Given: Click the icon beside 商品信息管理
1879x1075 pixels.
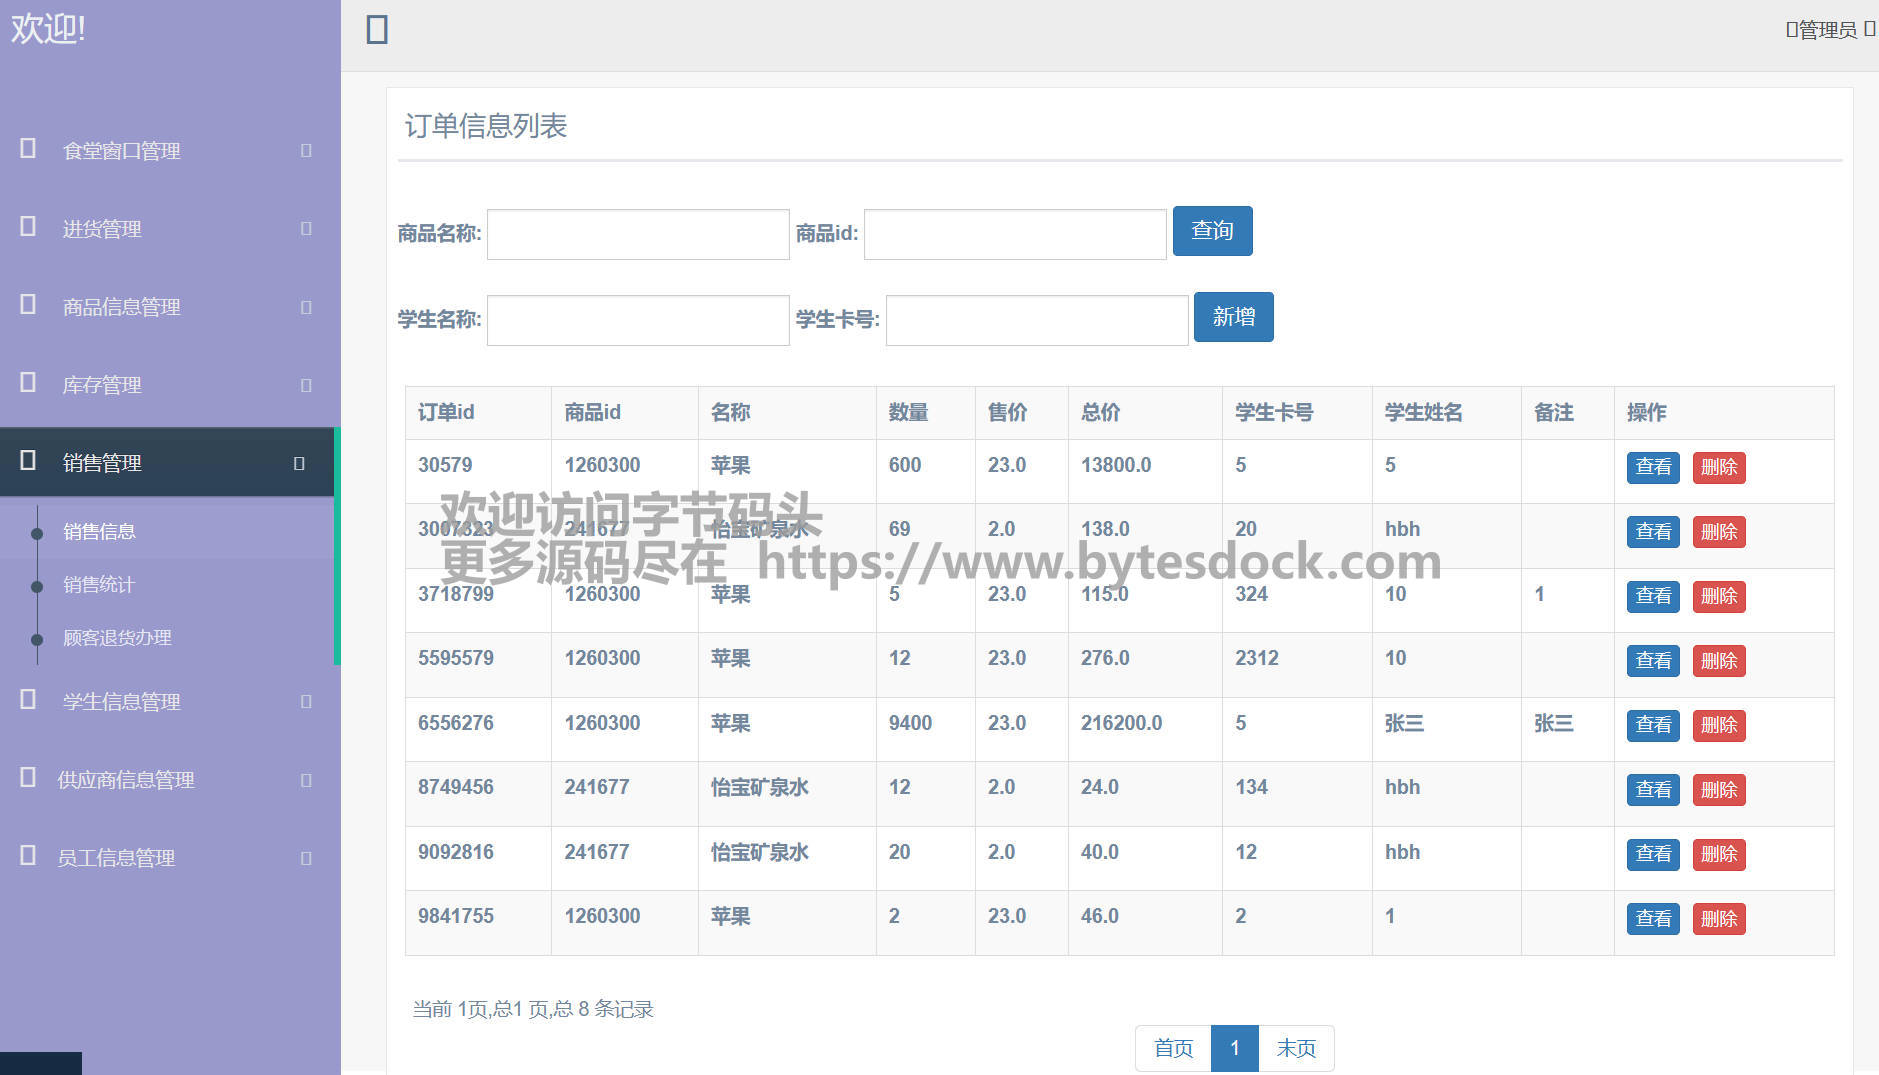Looking at the screenshot, I should [28, 305].
